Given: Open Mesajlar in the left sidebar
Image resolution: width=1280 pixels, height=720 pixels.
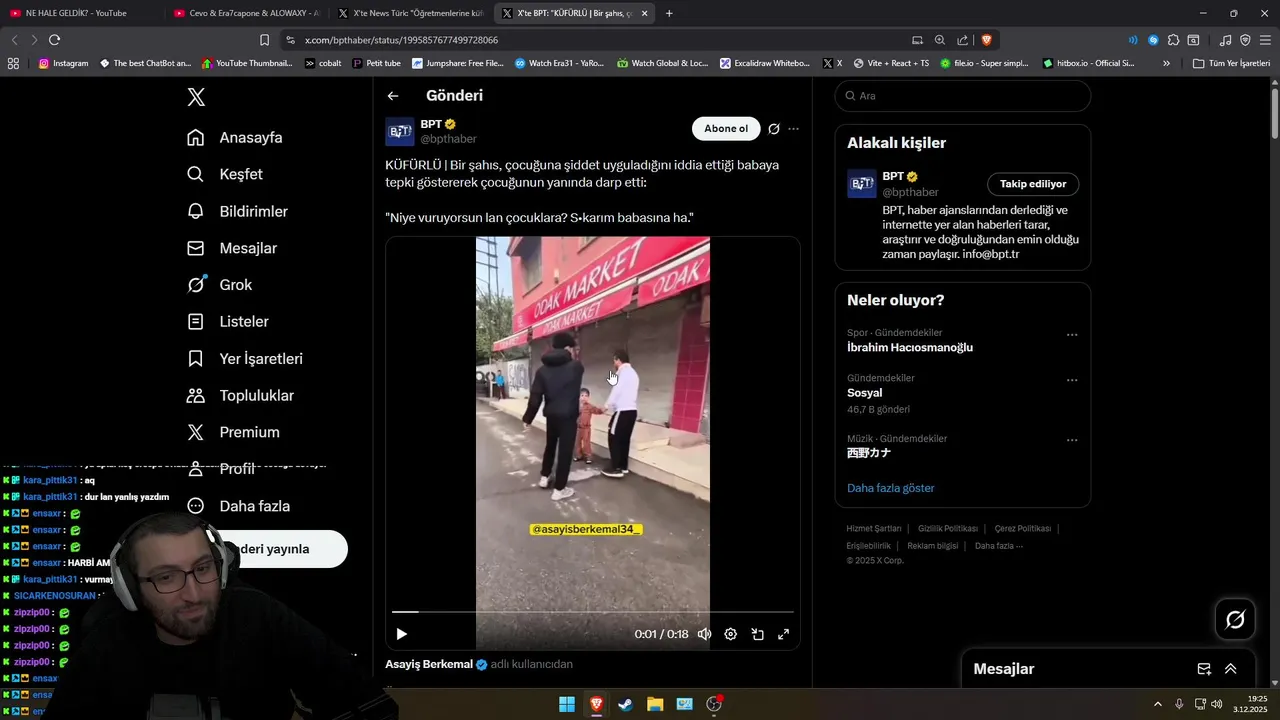Looking at the screenshot, I should [232, 248].
